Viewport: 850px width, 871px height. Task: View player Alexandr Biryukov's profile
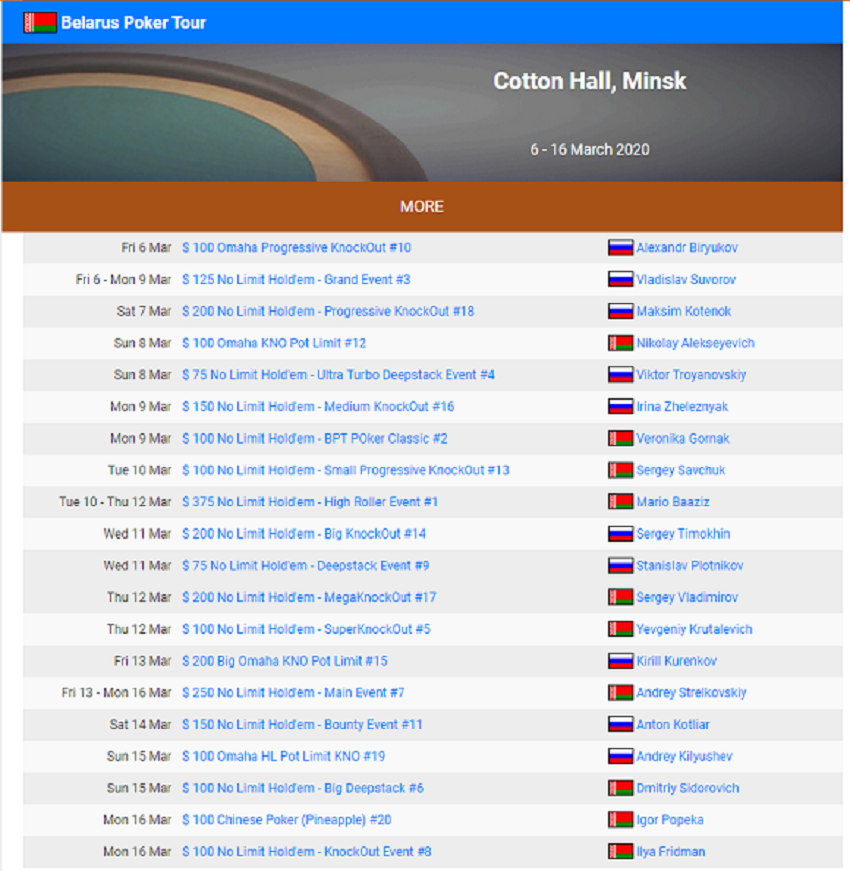click(x=687, y=248)
